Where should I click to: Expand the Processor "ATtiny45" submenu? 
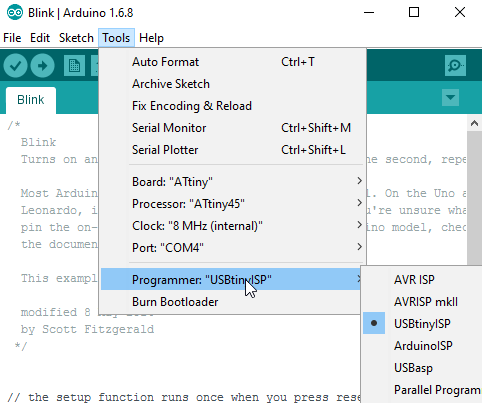tap(232, 204)
